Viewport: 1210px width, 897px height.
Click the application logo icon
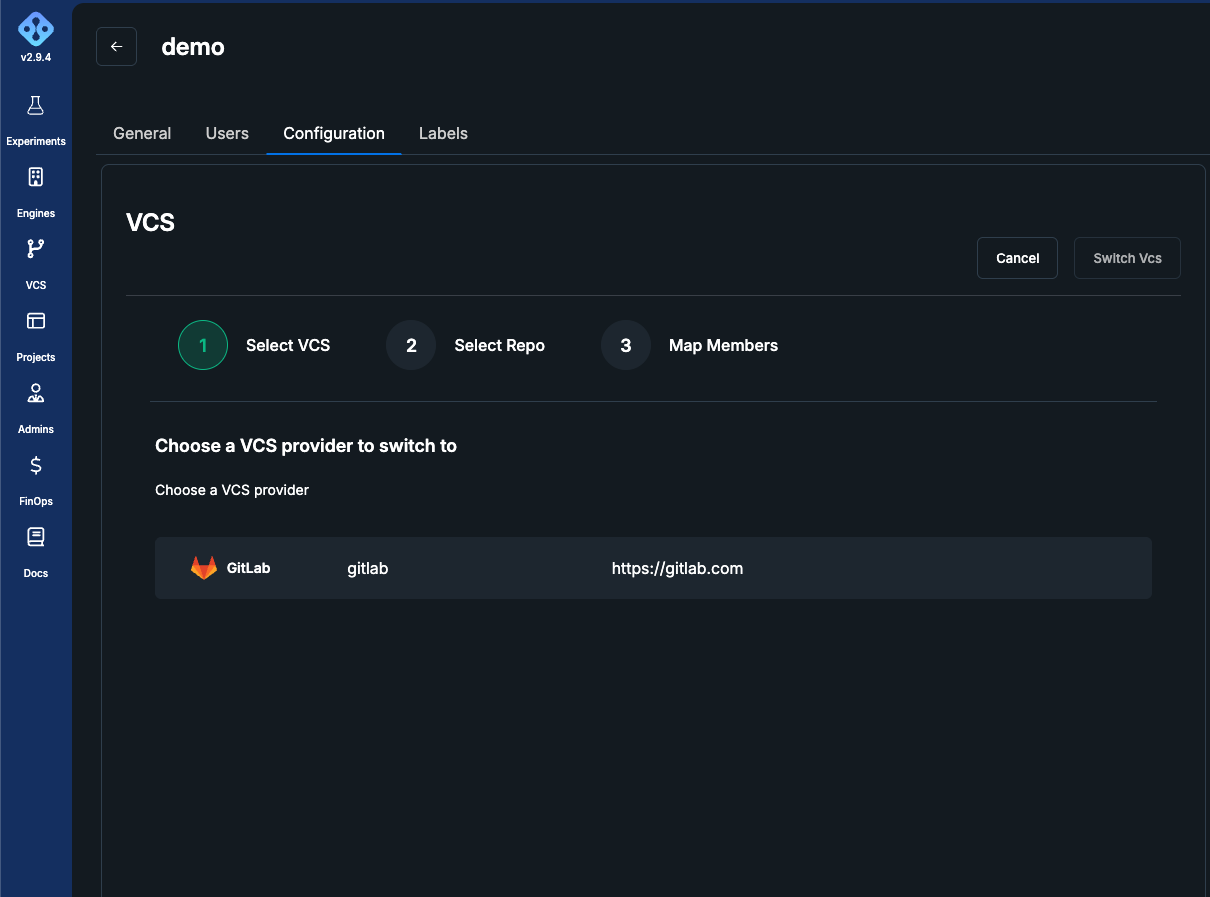coord(36,28)
